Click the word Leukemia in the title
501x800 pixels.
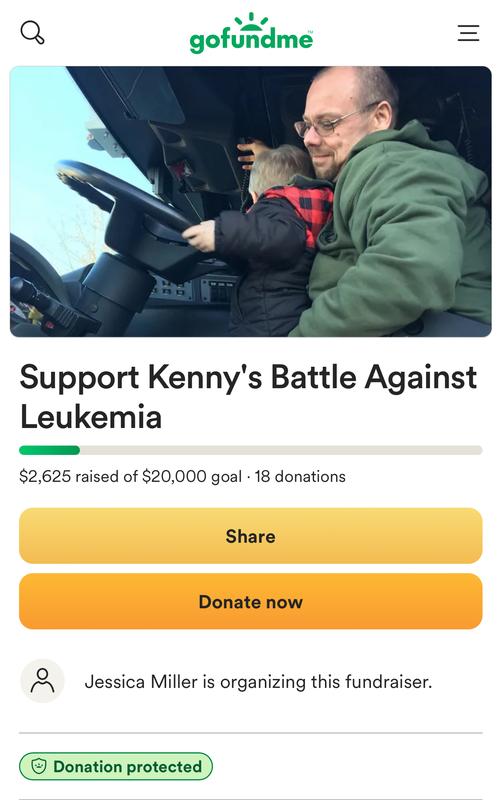[91, 417]
